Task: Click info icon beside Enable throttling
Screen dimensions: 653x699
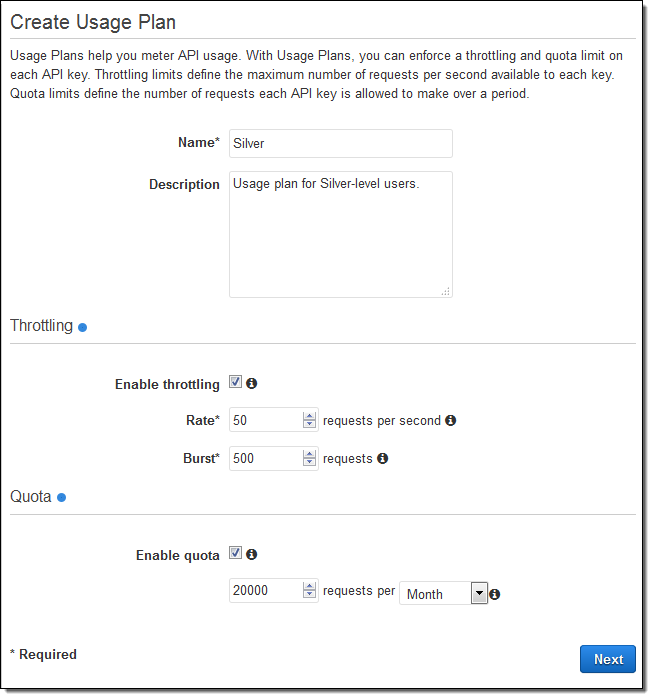Action: coord(252,384)
